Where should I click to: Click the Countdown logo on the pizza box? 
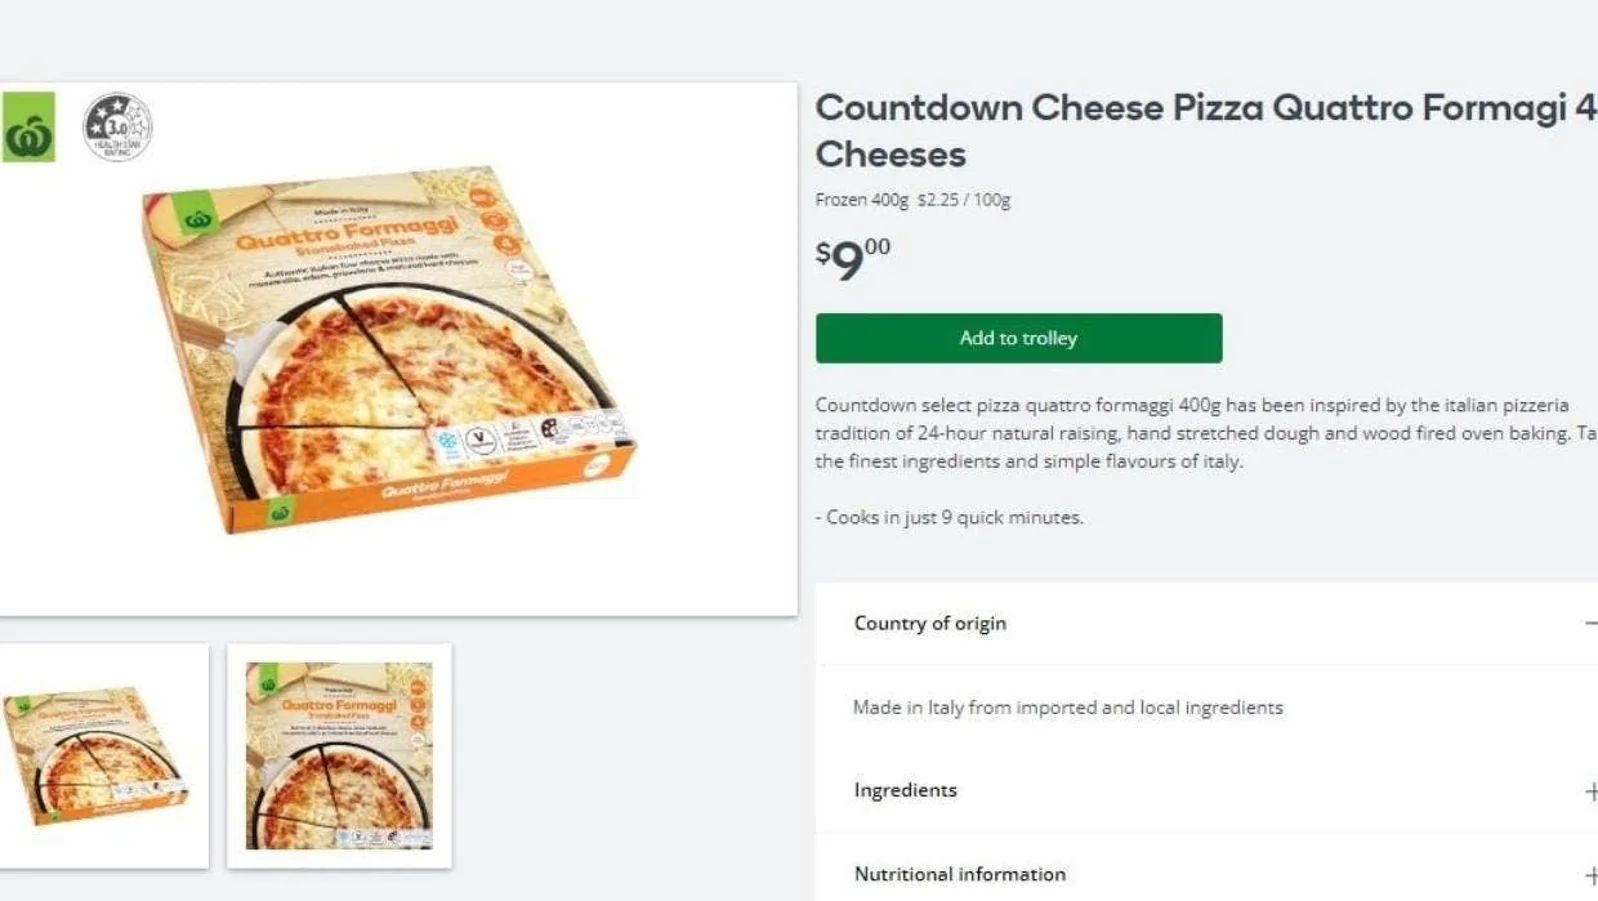(x=197, y=217)
